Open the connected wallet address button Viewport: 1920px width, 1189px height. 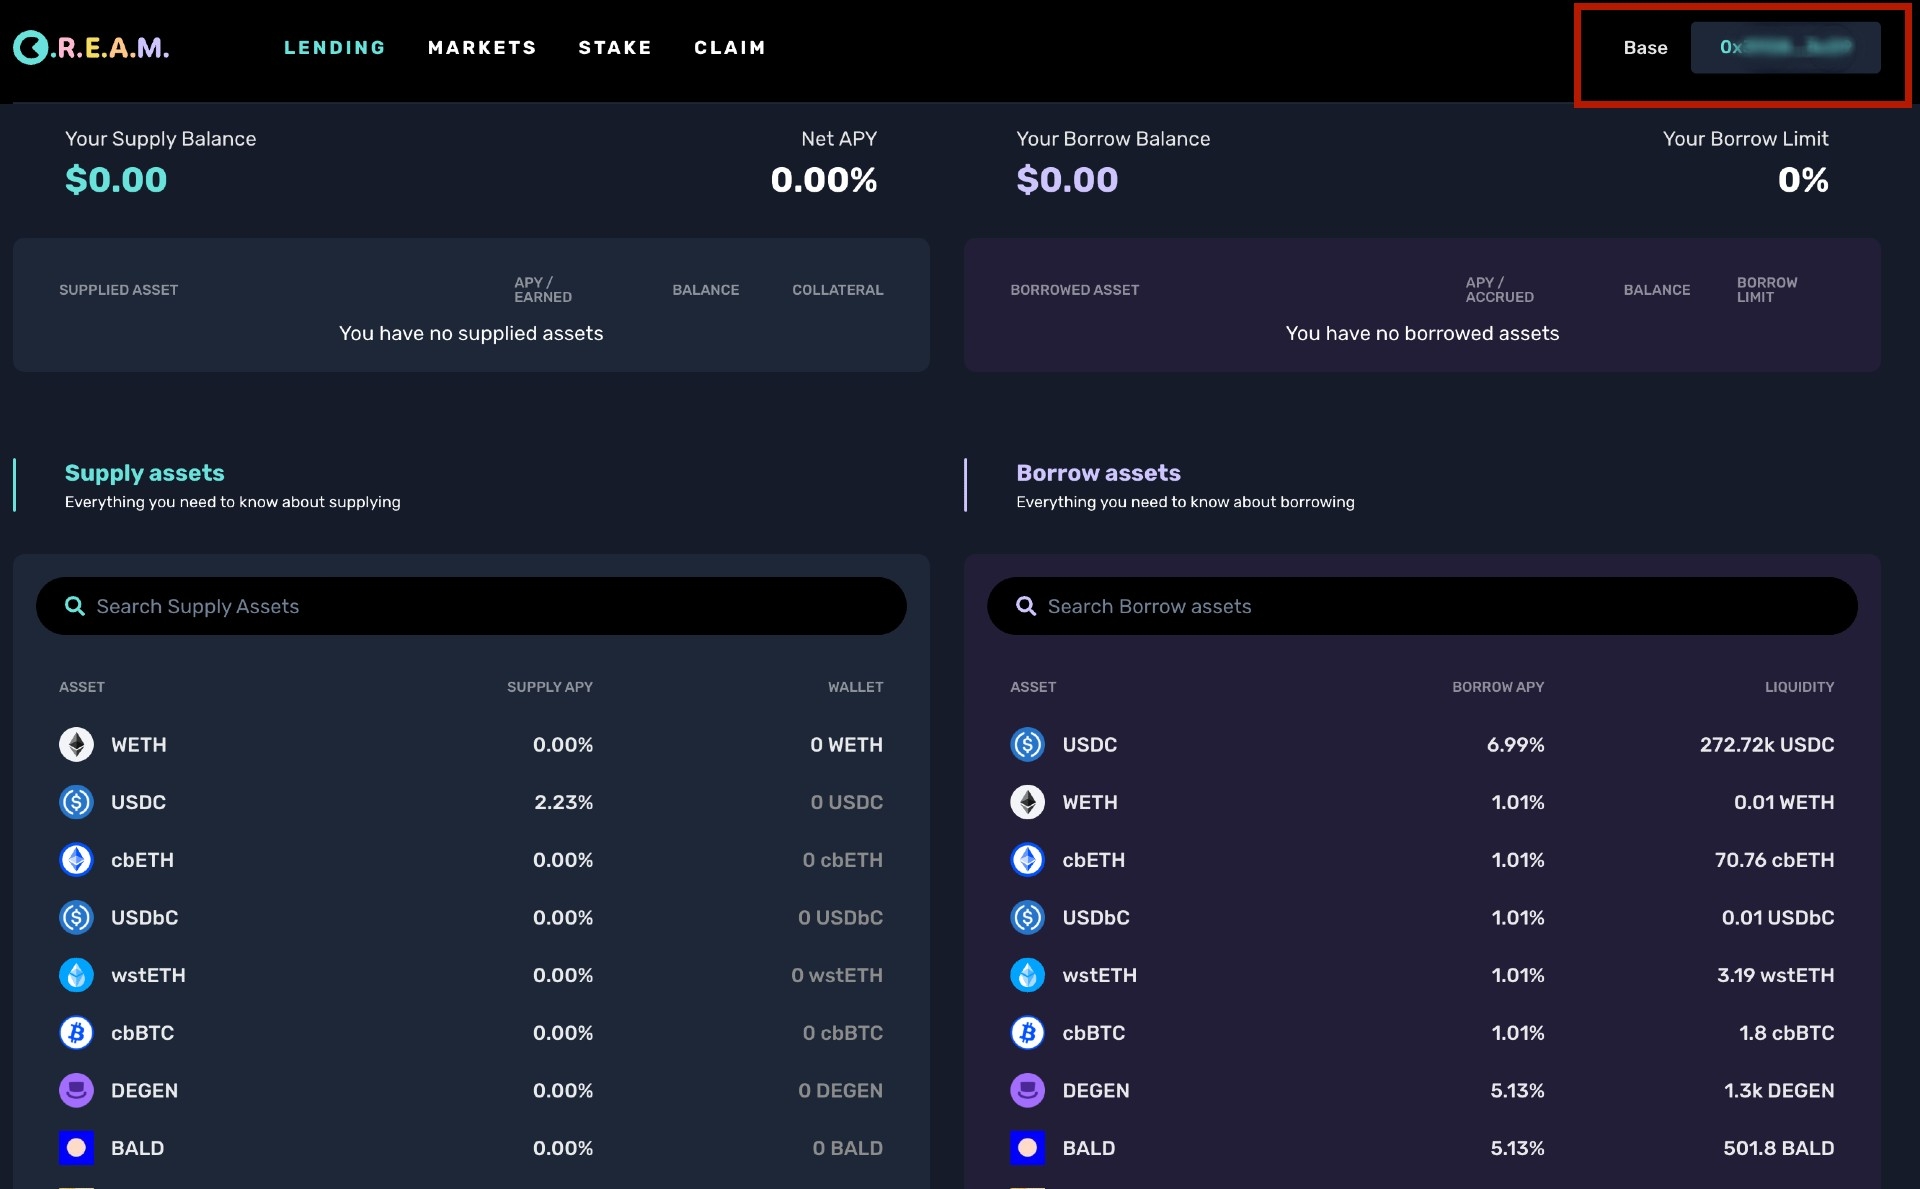point(1784,48)
